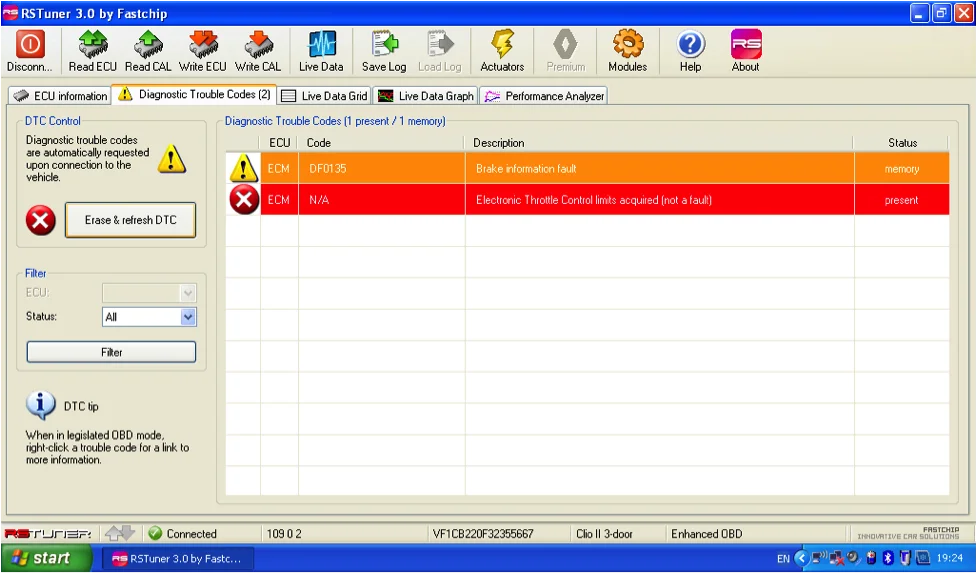Click the Code column header

pos(381,143)
